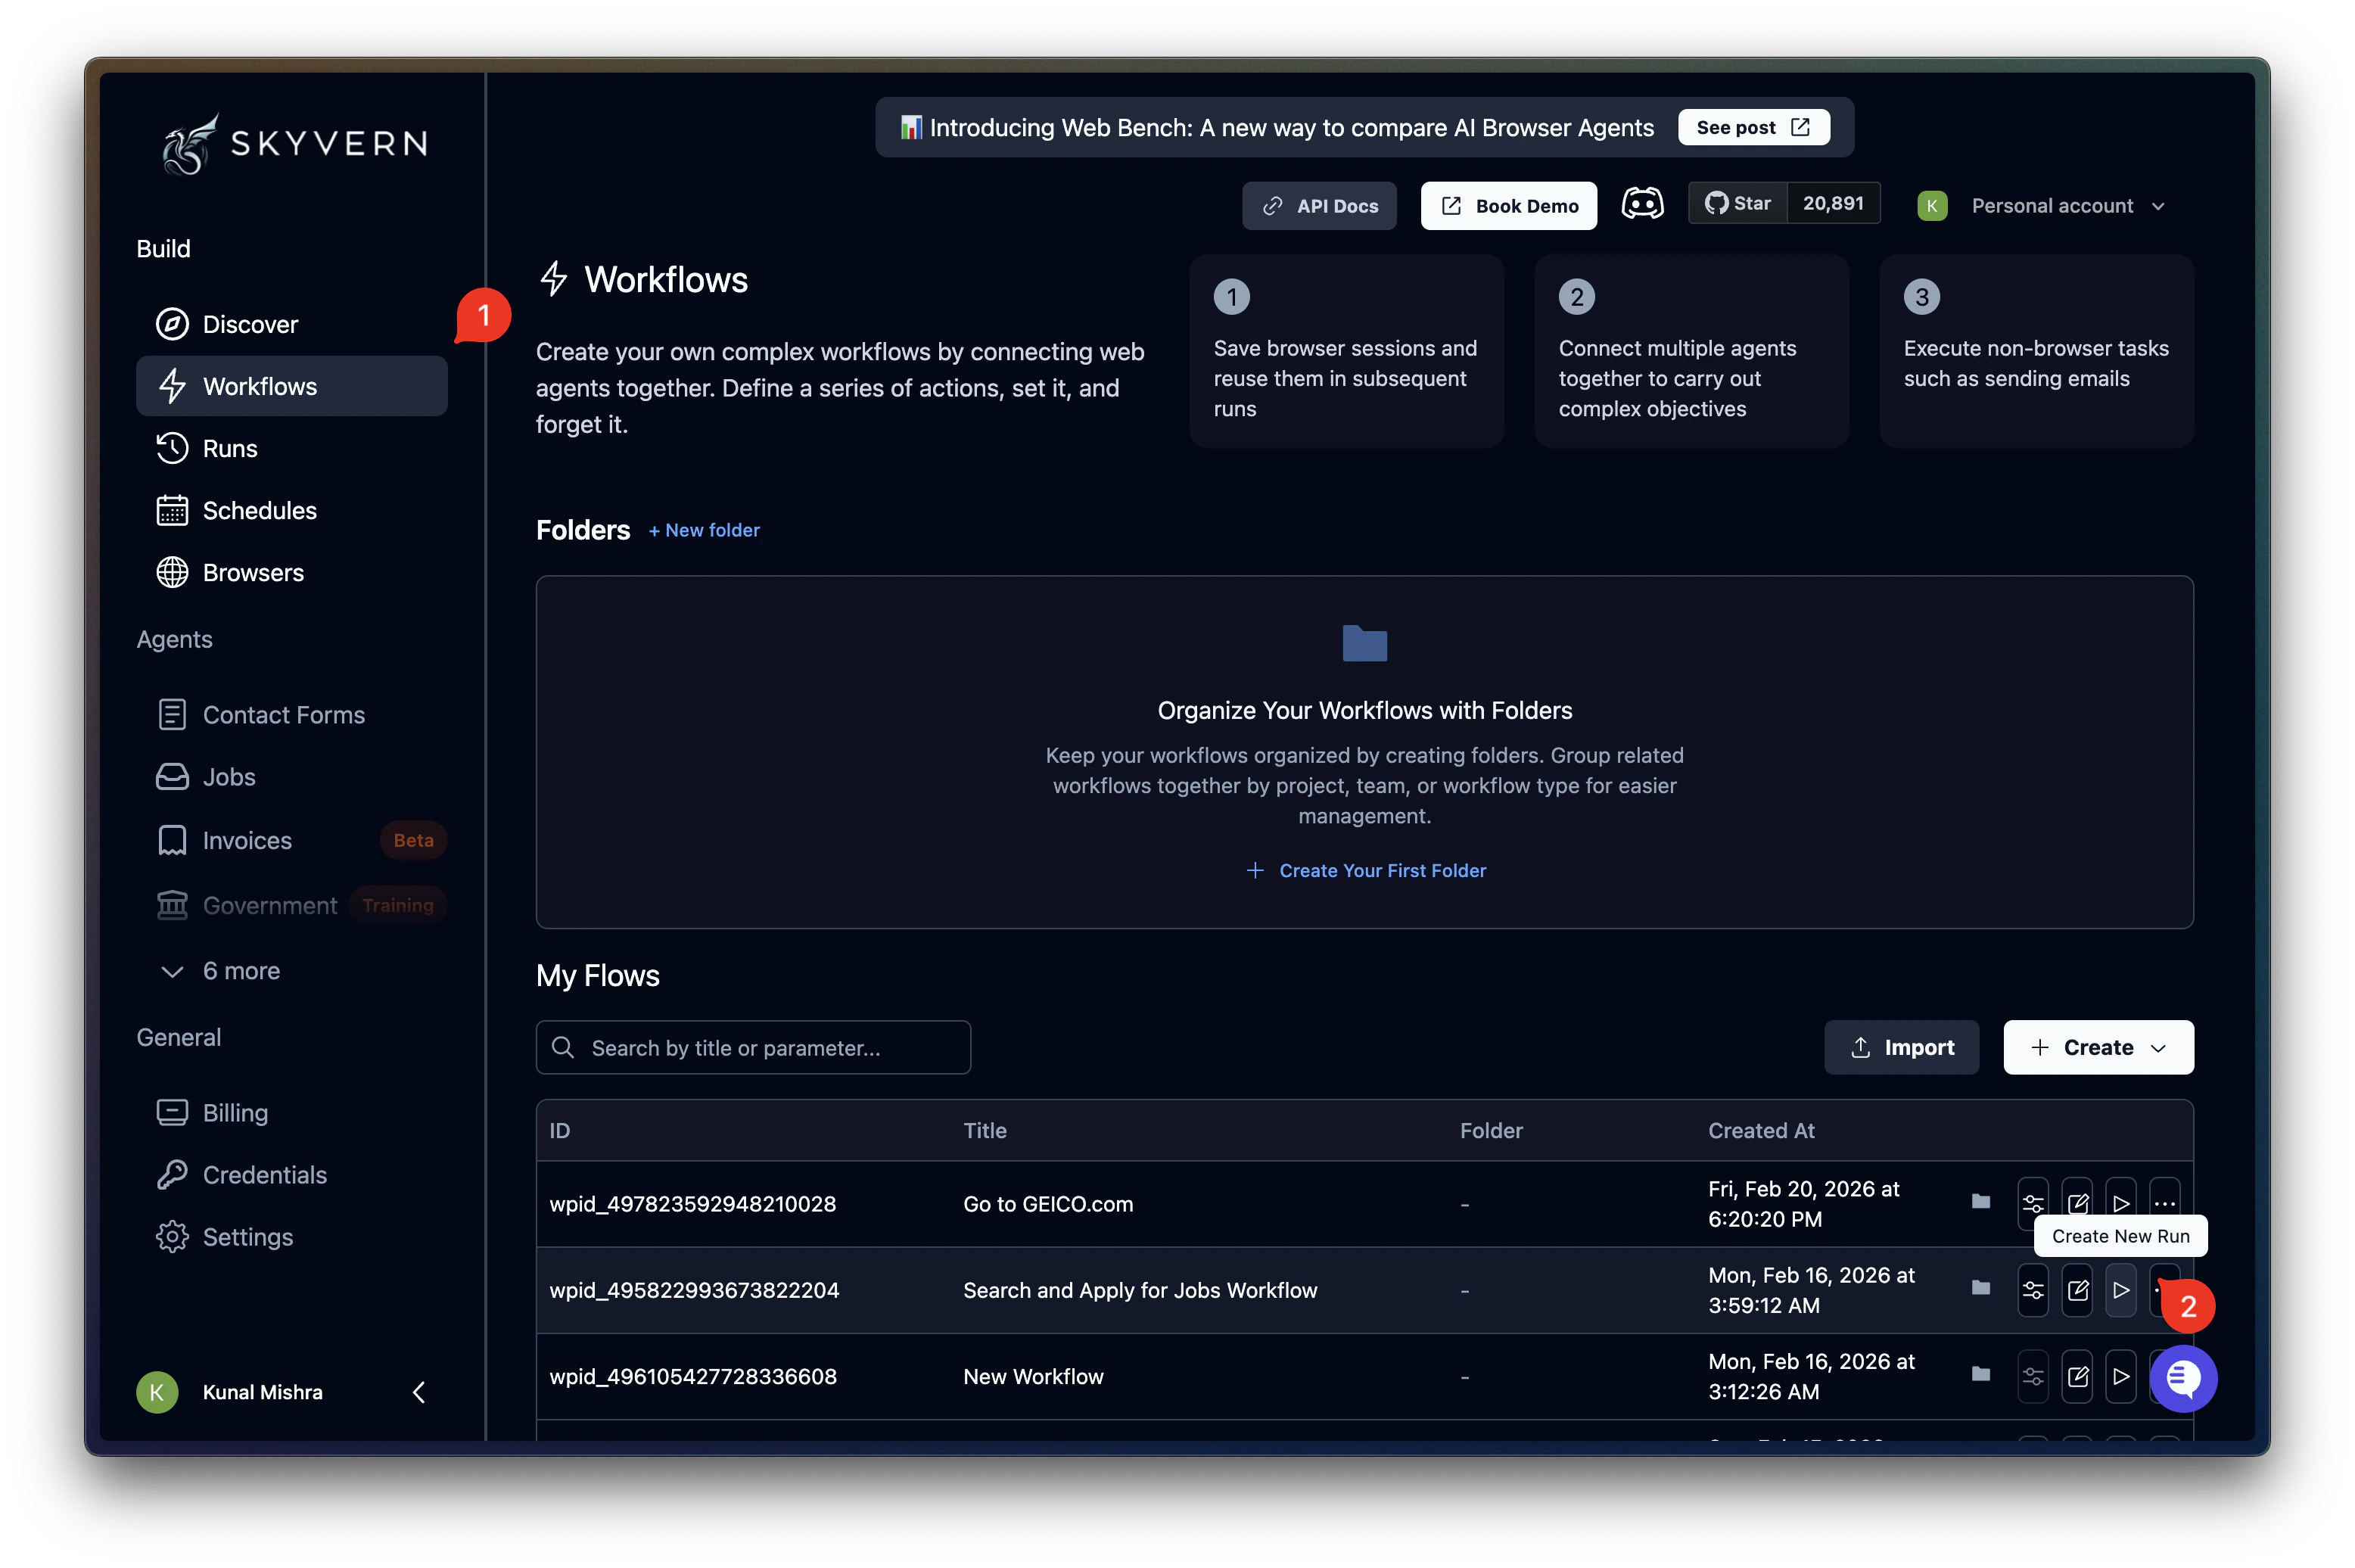Open more options for the GEICO.com workflow
This screenshot has height=1568, width=2355.
2166,1203
